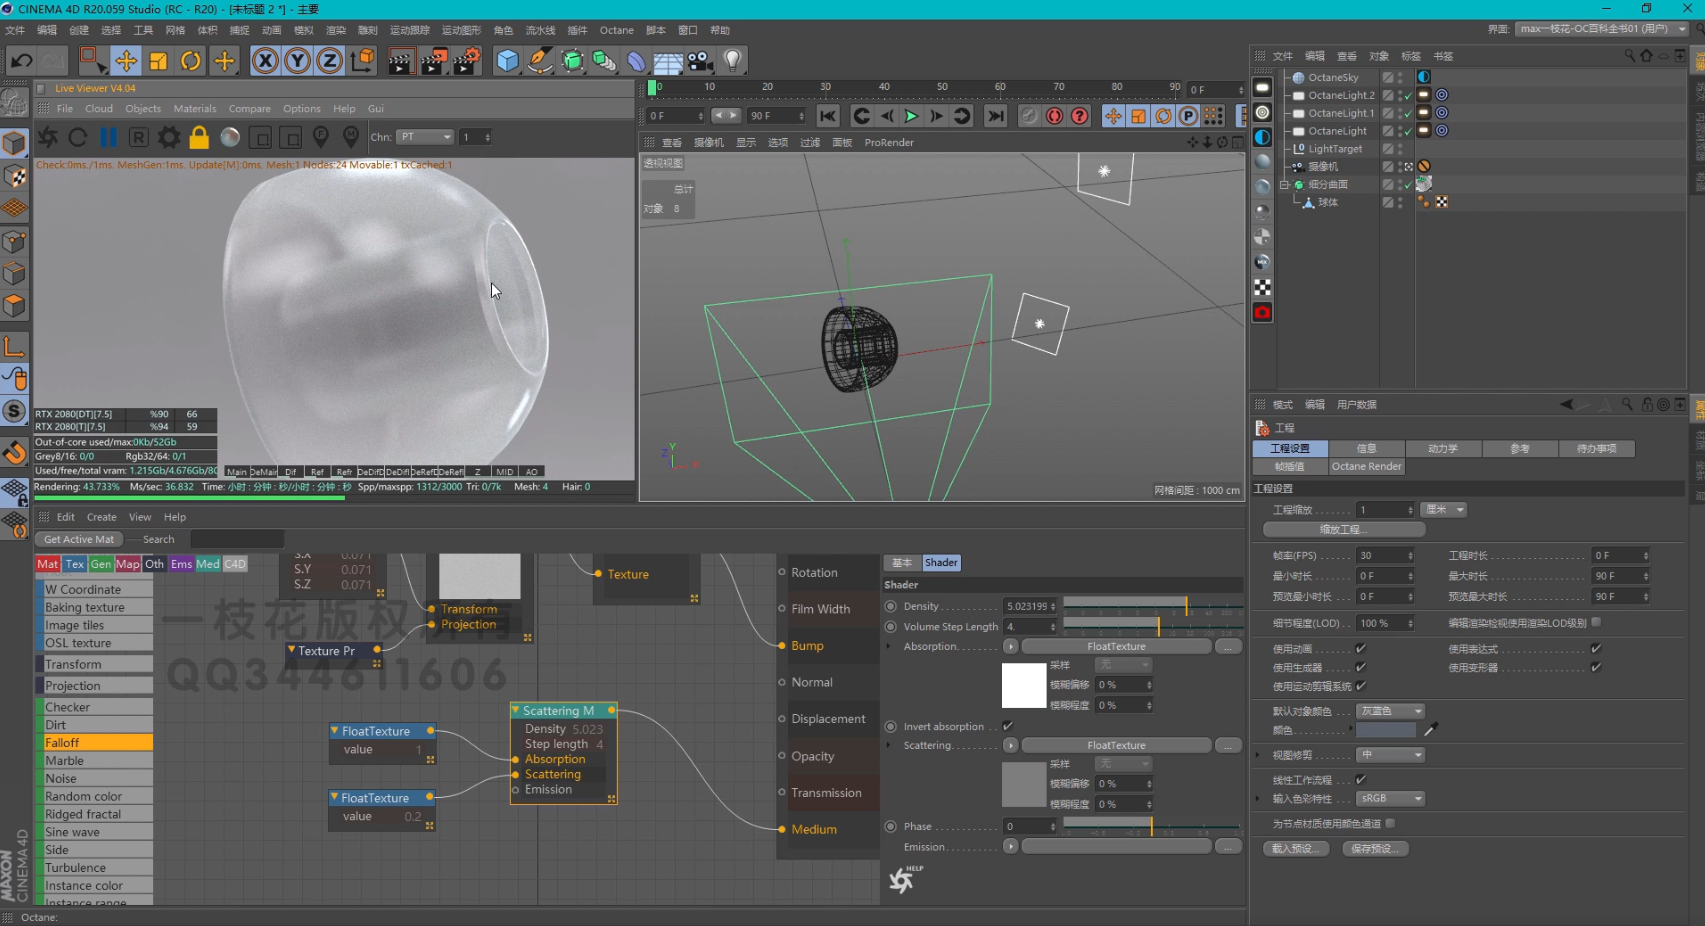This screenshot has width=1705, height=926.
Task: Click the Get Active Mat button
Action: [x=79, y=539]
